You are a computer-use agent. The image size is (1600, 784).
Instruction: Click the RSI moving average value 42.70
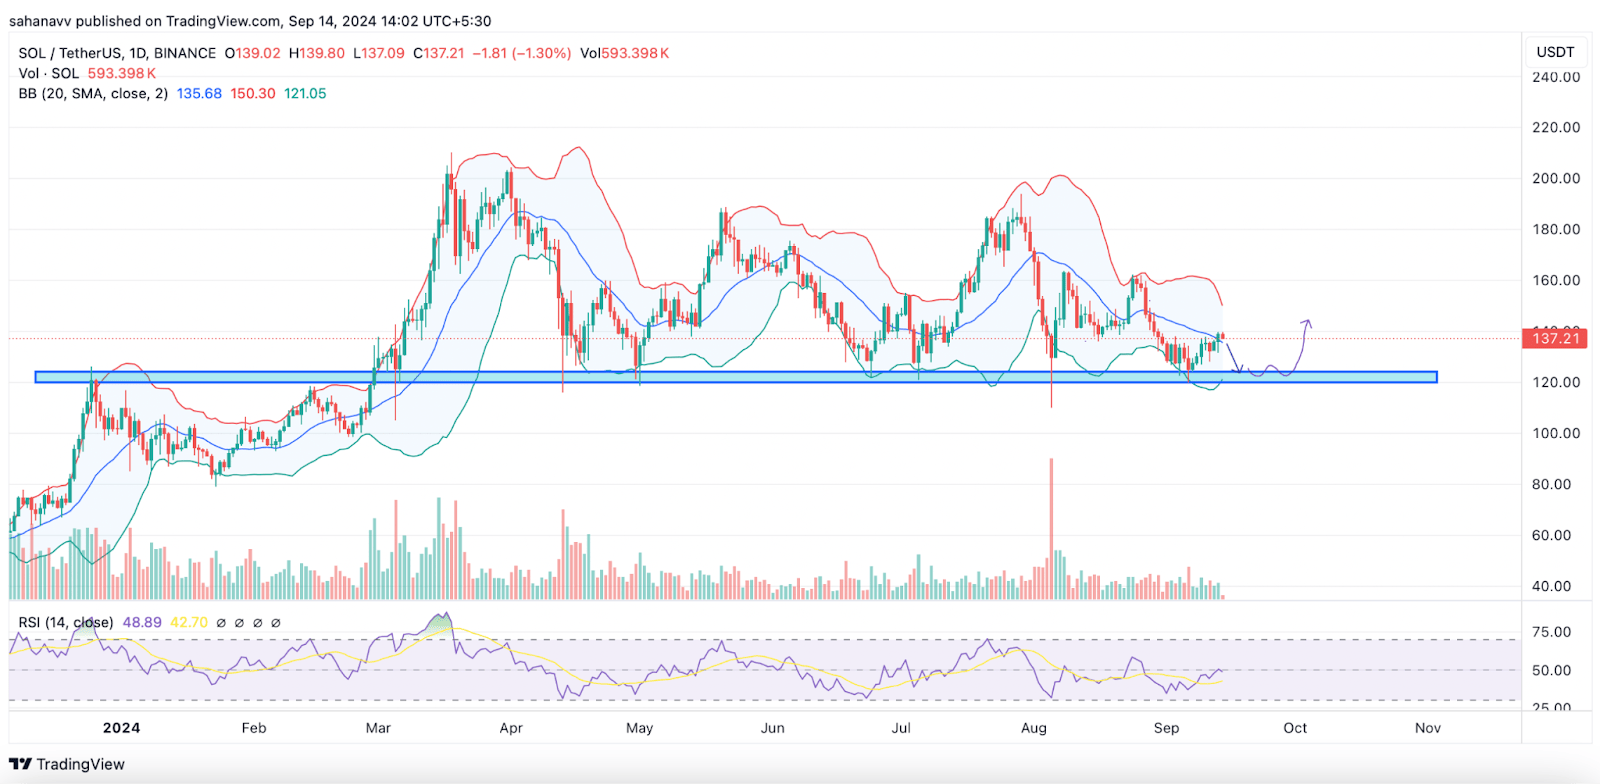click(x=189, y=622)
